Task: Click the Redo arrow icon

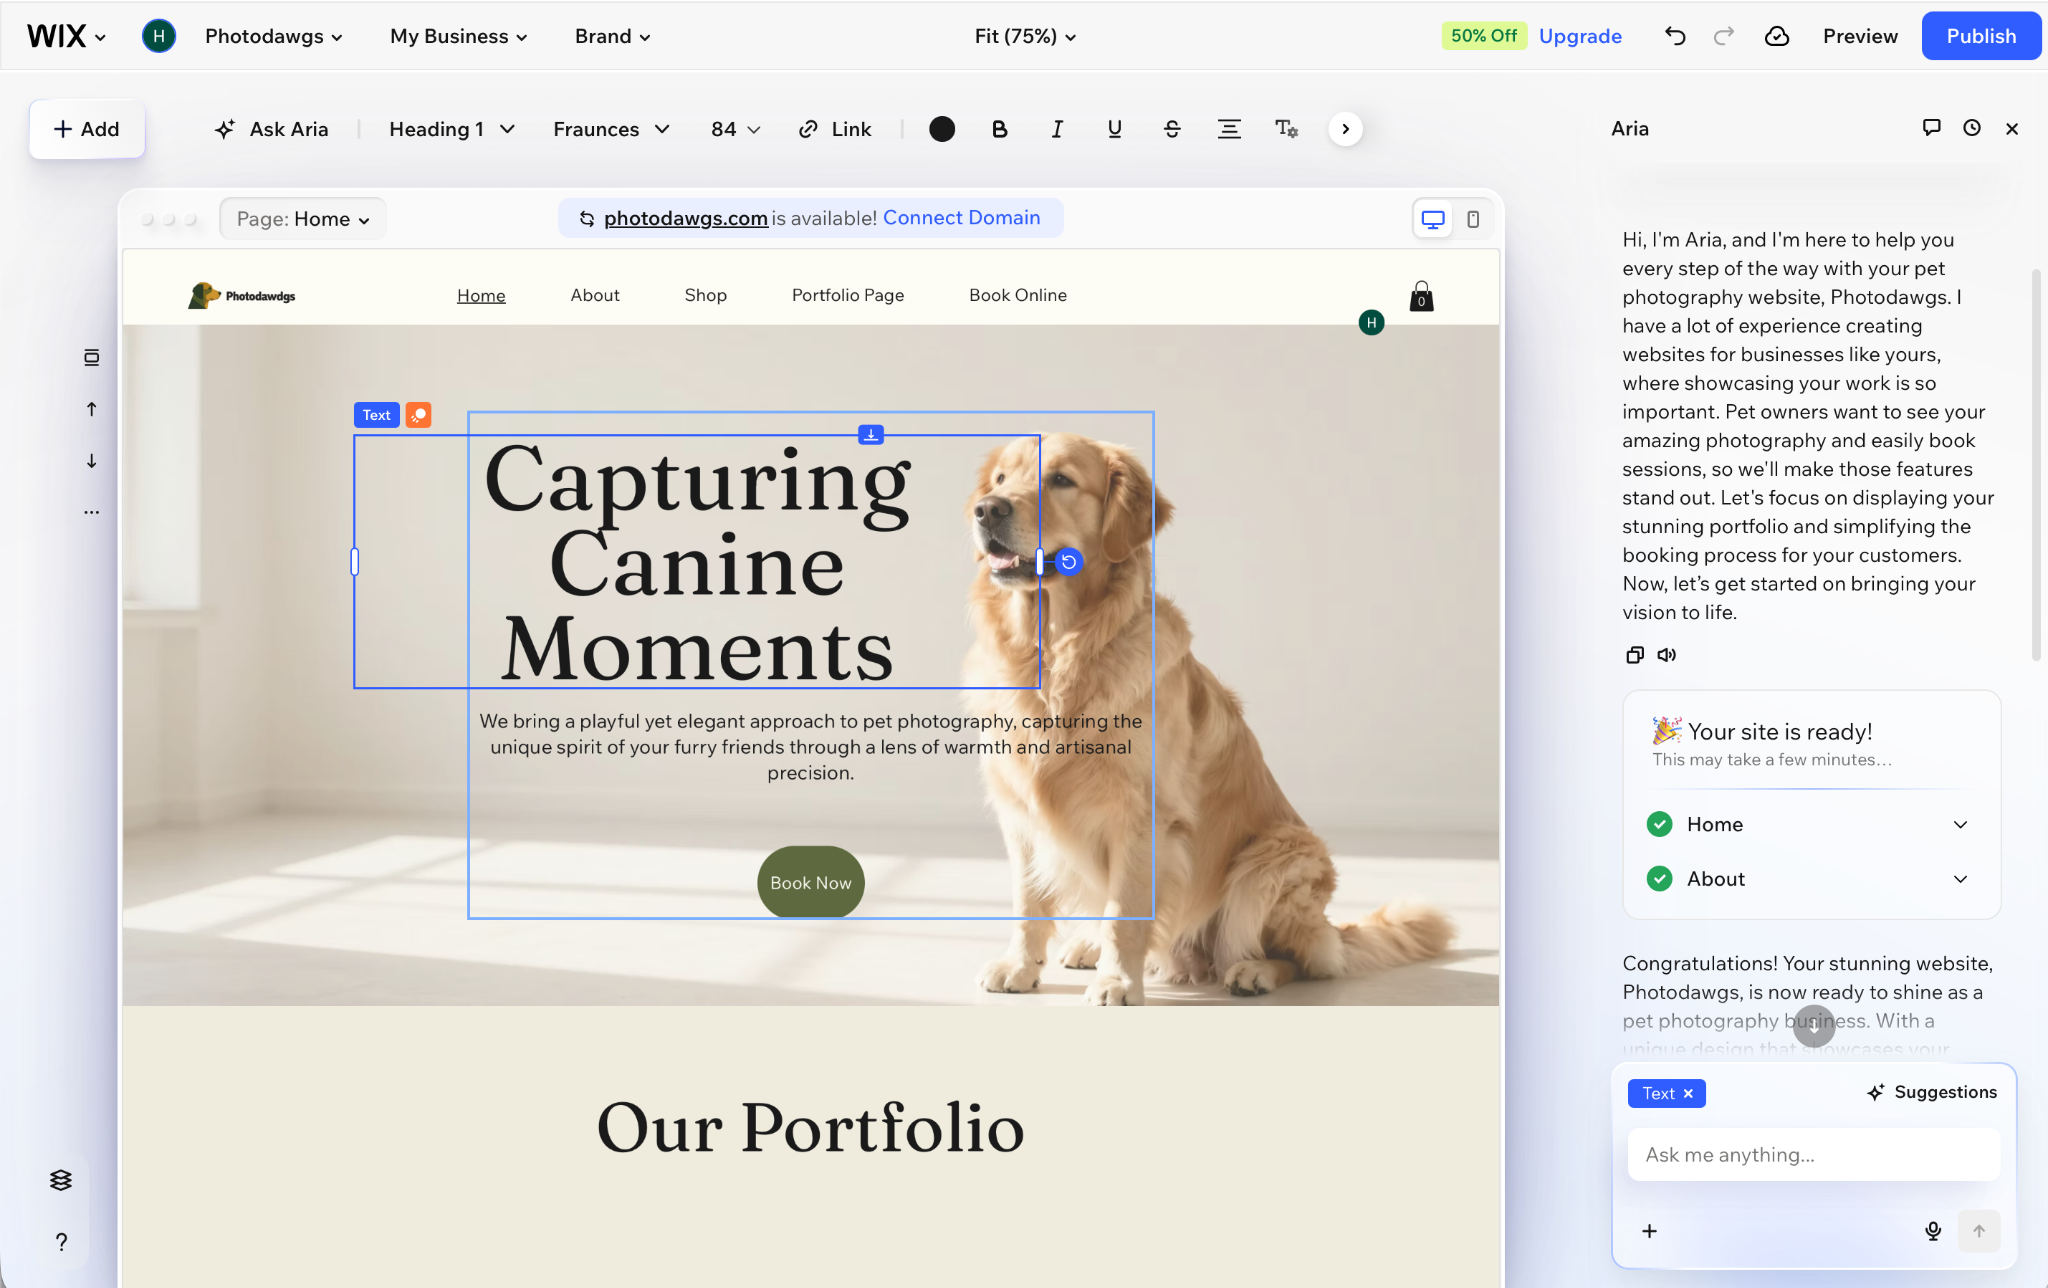Action: pyautogui.click(x=1723, y=36)
